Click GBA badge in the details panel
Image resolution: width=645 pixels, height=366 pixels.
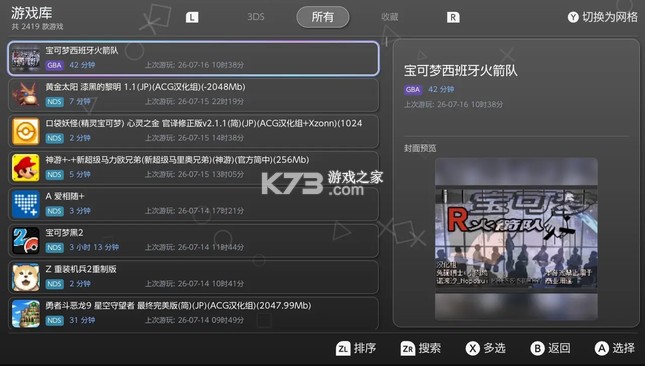click(x=413, y=89)
